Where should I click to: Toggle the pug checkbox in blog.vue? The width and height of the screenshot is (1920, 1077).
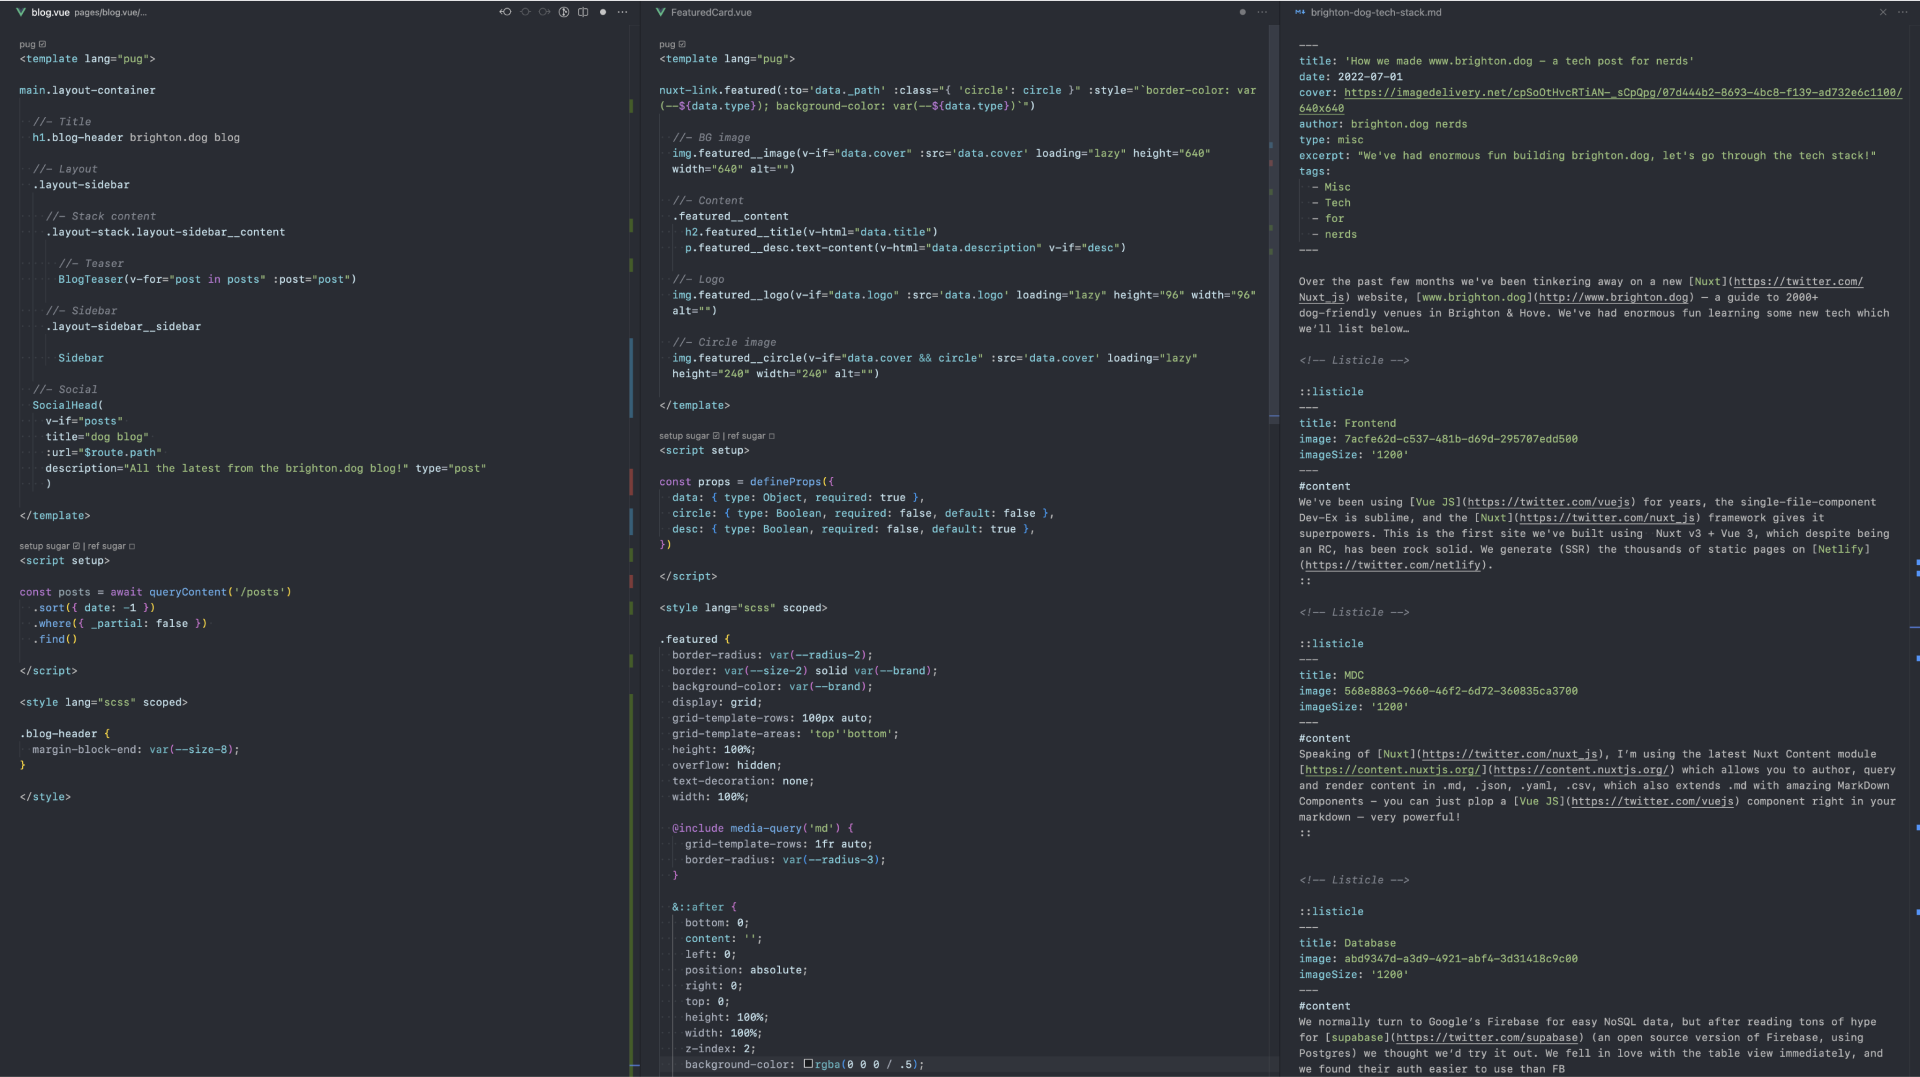point(42,44)
